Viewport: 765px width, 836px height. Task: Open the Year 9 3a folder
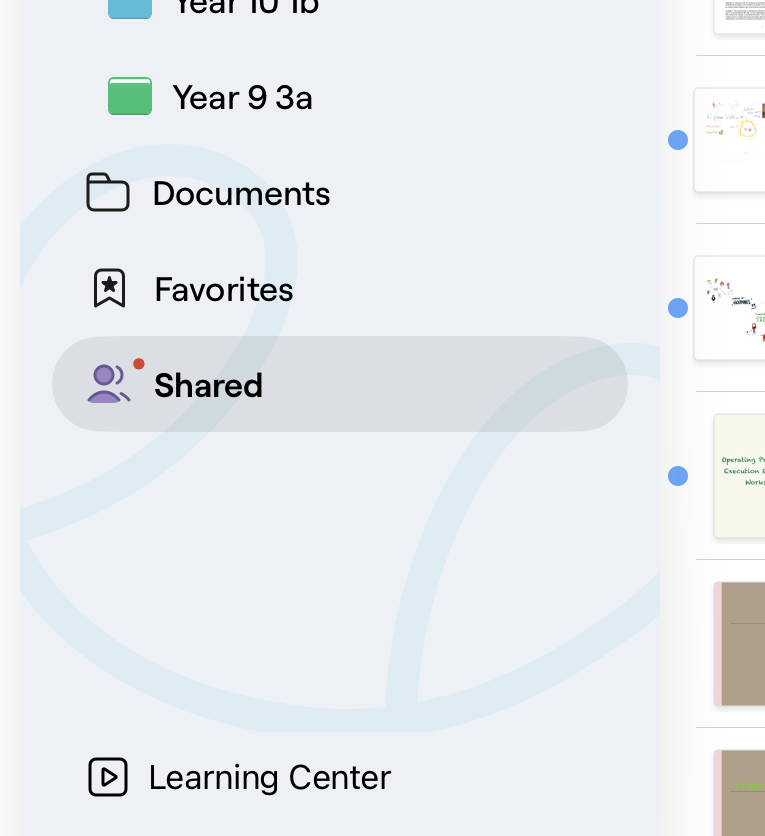pos(242,98)
